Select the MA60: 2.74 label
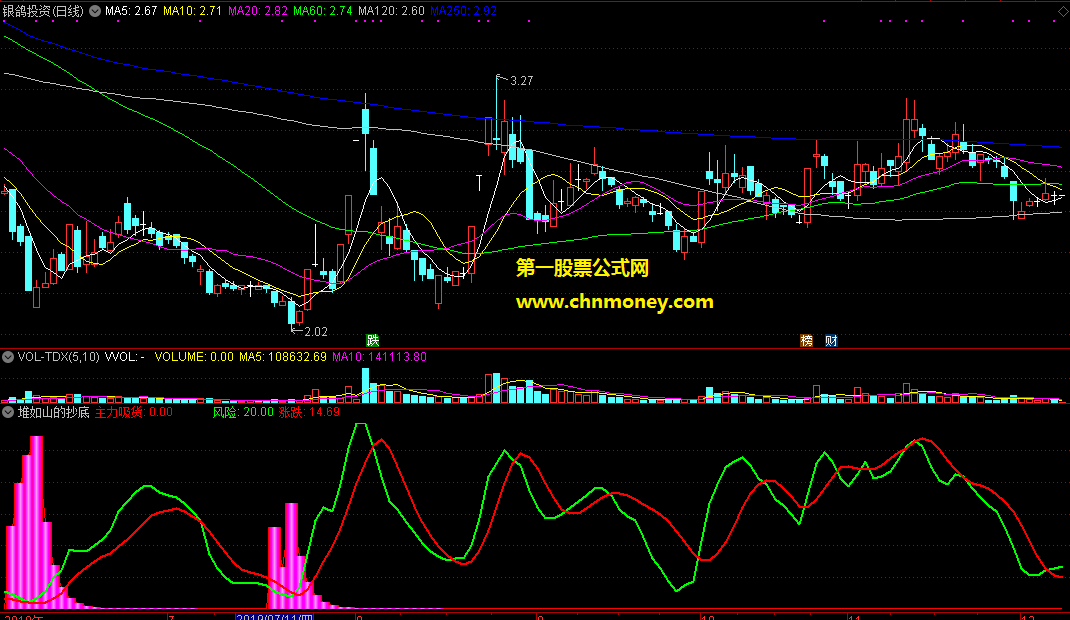 [x=323, y=11]
